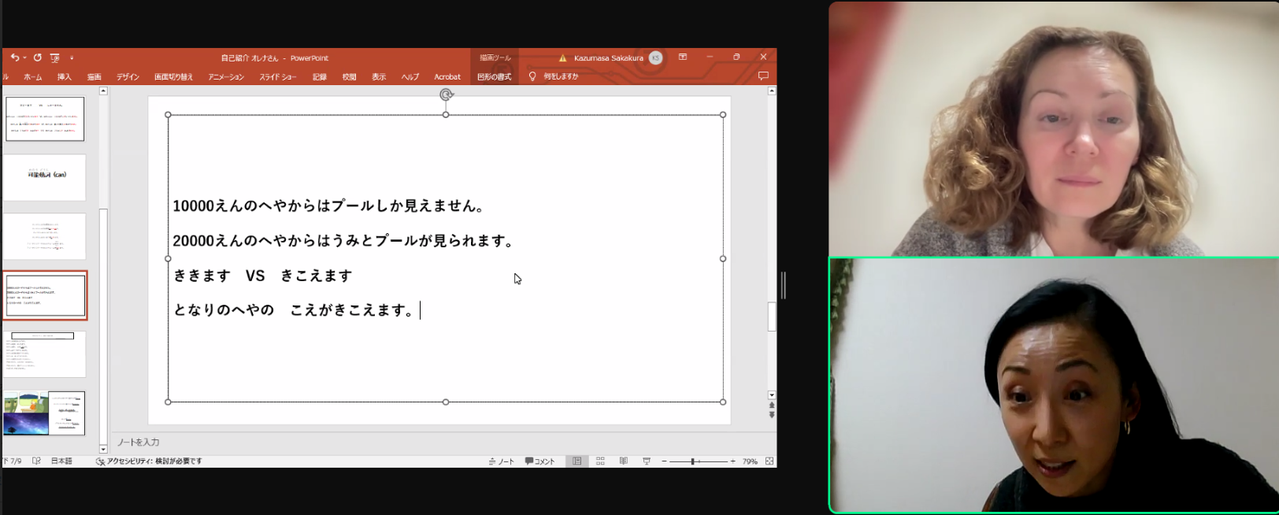Click the Next Slide double-arrow button
Image resolution: width=1279 pixels, height=515 pixels.
click(772, 414)
